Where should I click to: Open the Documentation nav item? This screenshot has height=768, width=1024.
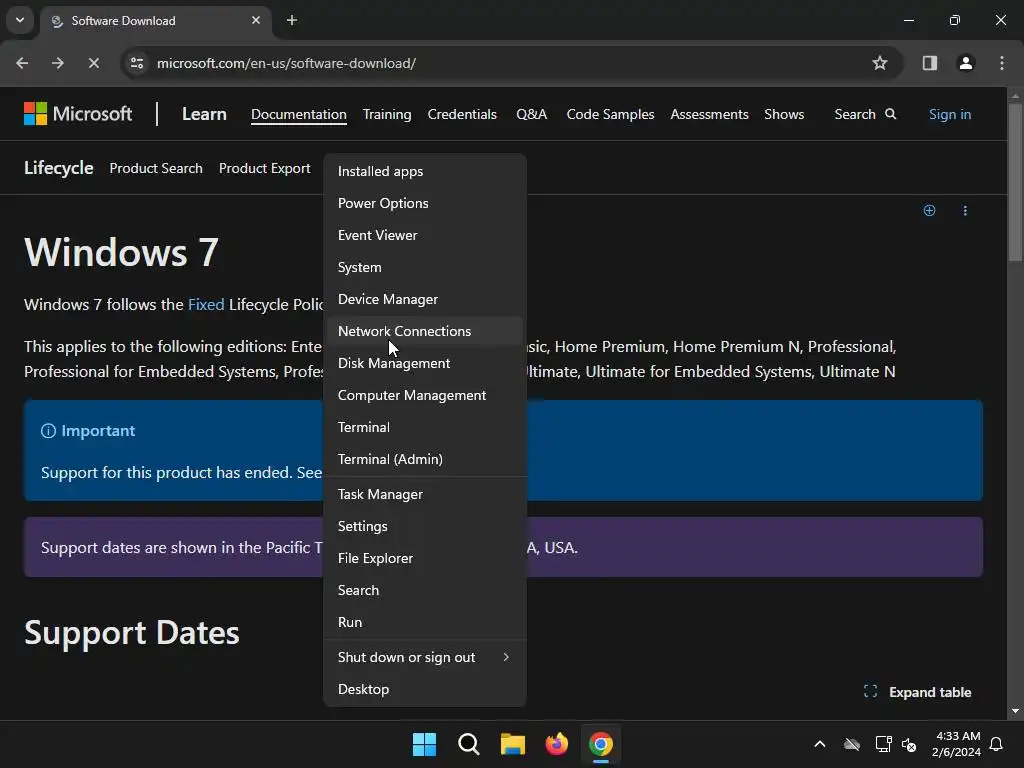[298, 114]
